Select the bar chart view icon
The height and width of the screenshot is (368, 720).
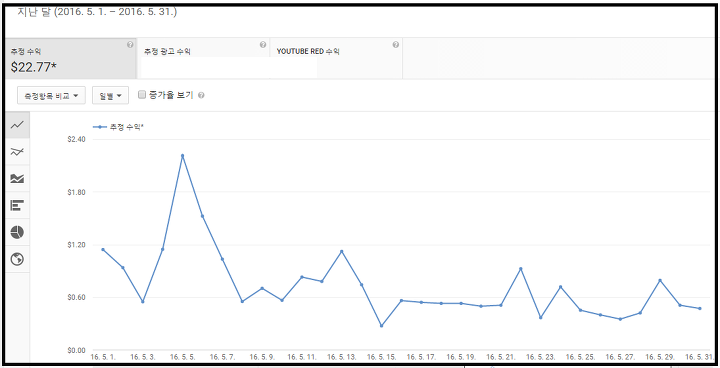pos(17,205)
